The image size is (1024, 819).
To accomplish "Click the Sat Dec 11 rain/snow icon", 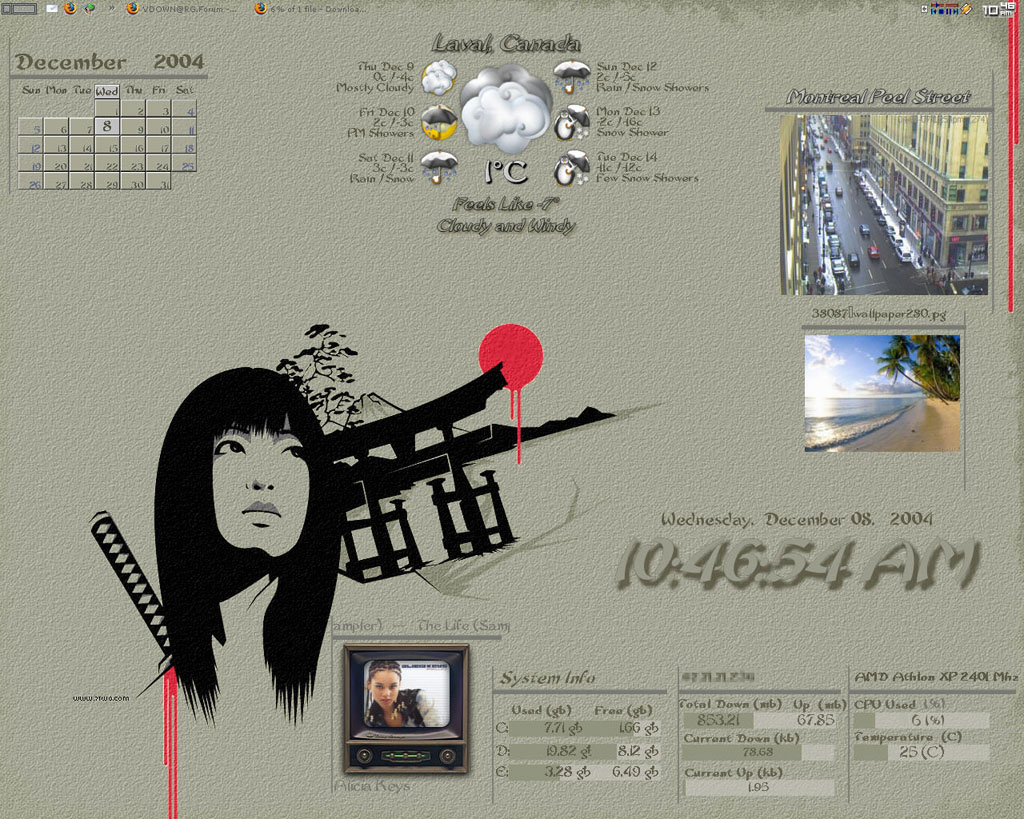I will pyautogui.click(x=439, y=167).
